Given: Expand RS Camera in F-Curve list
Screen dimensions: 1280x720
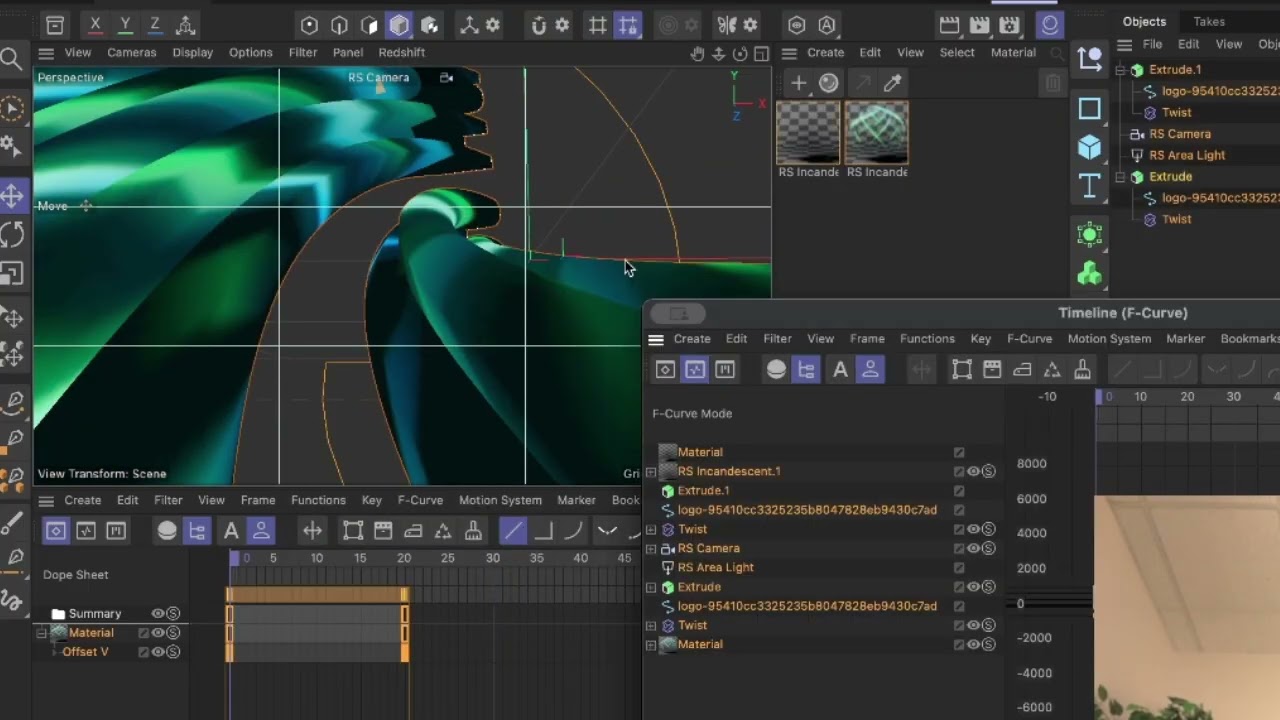Looking at the screenshot, I should 651,549.
